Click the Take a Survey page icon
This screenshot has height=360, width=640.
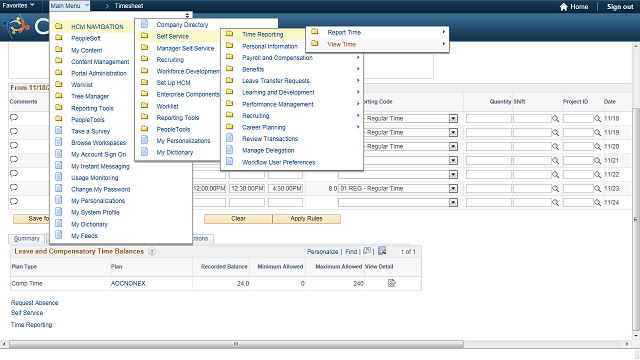(59, 131)
